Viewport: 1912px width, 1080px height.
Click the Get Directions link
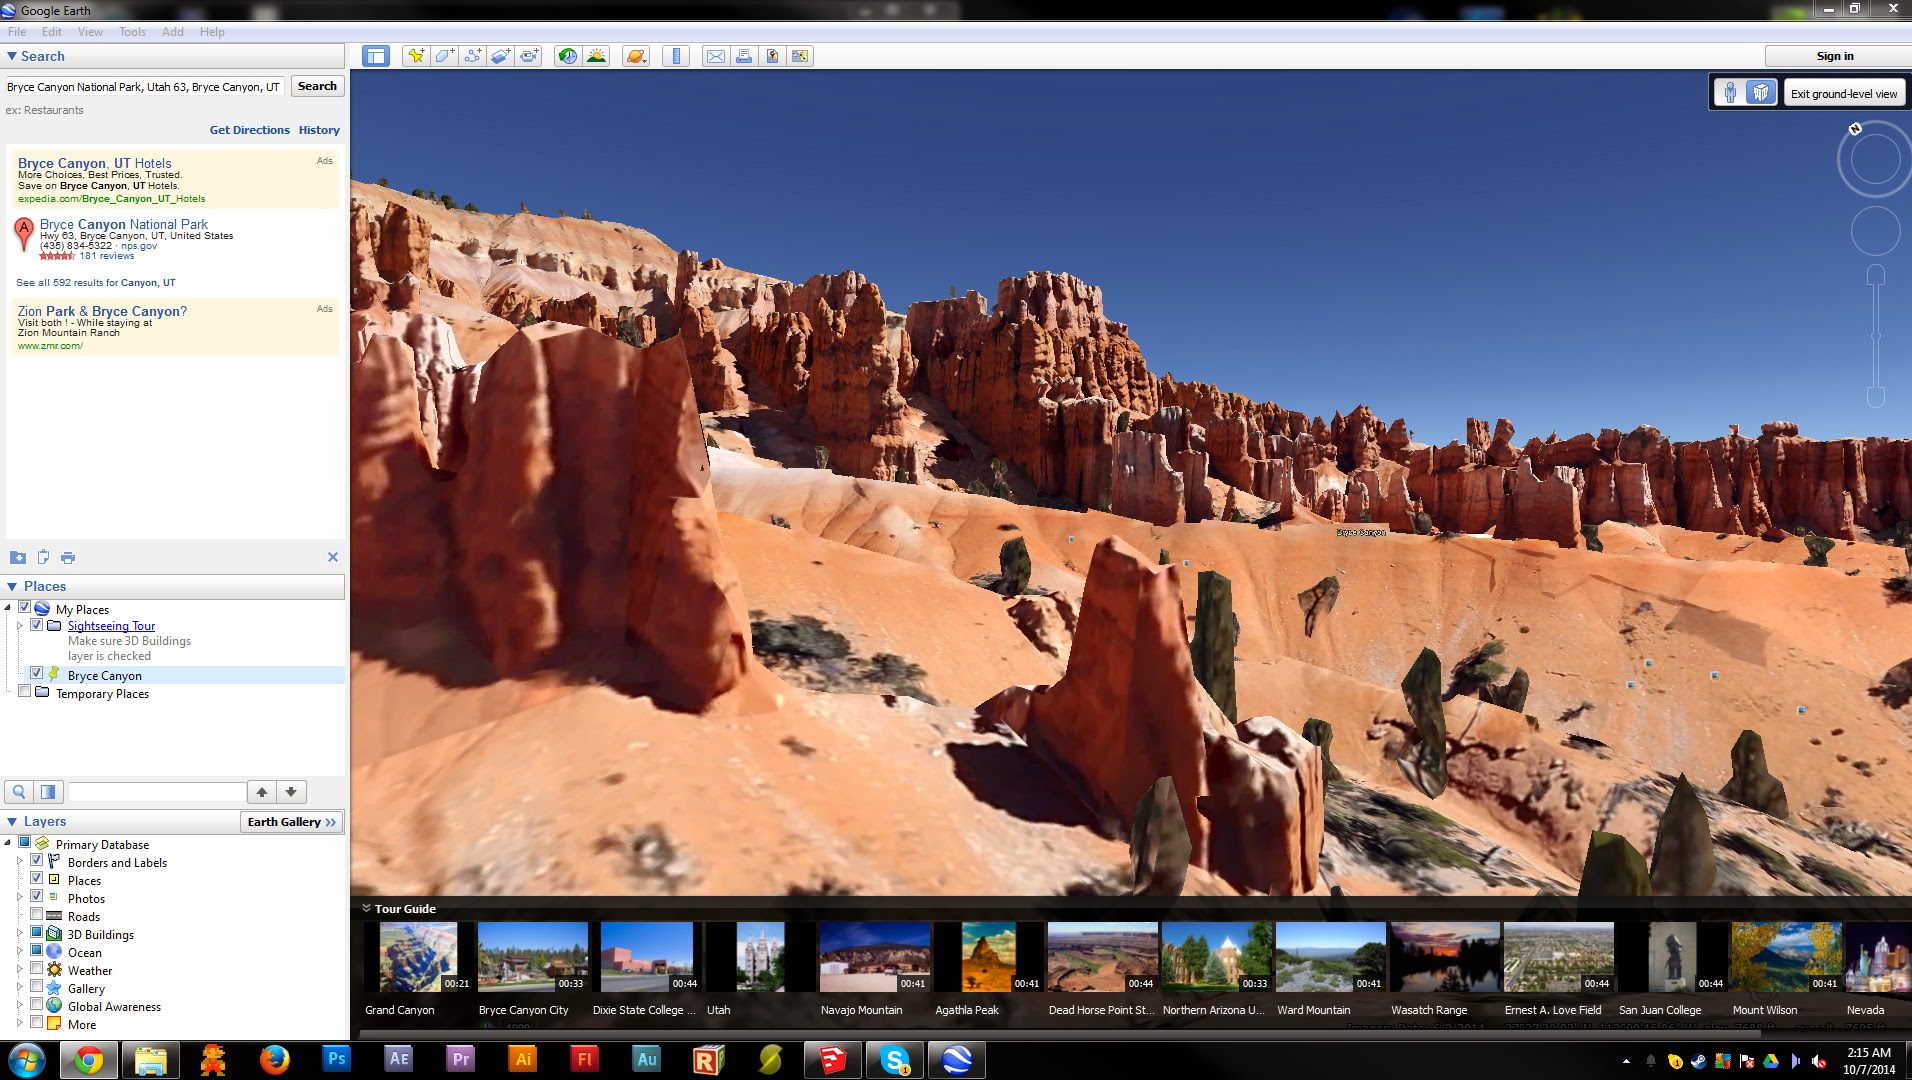pyautogui.click(x=249, y=130)
